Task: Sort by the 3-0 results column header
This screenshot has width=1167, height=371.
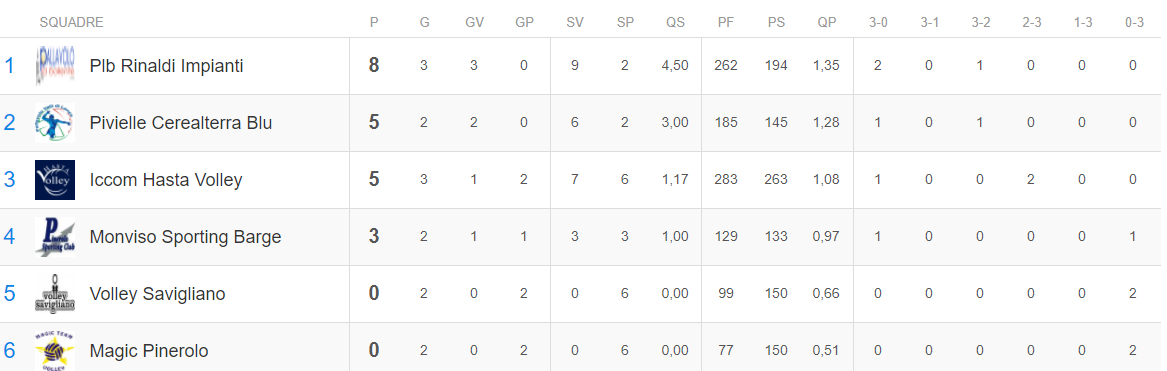Action: tap(878, 22)
